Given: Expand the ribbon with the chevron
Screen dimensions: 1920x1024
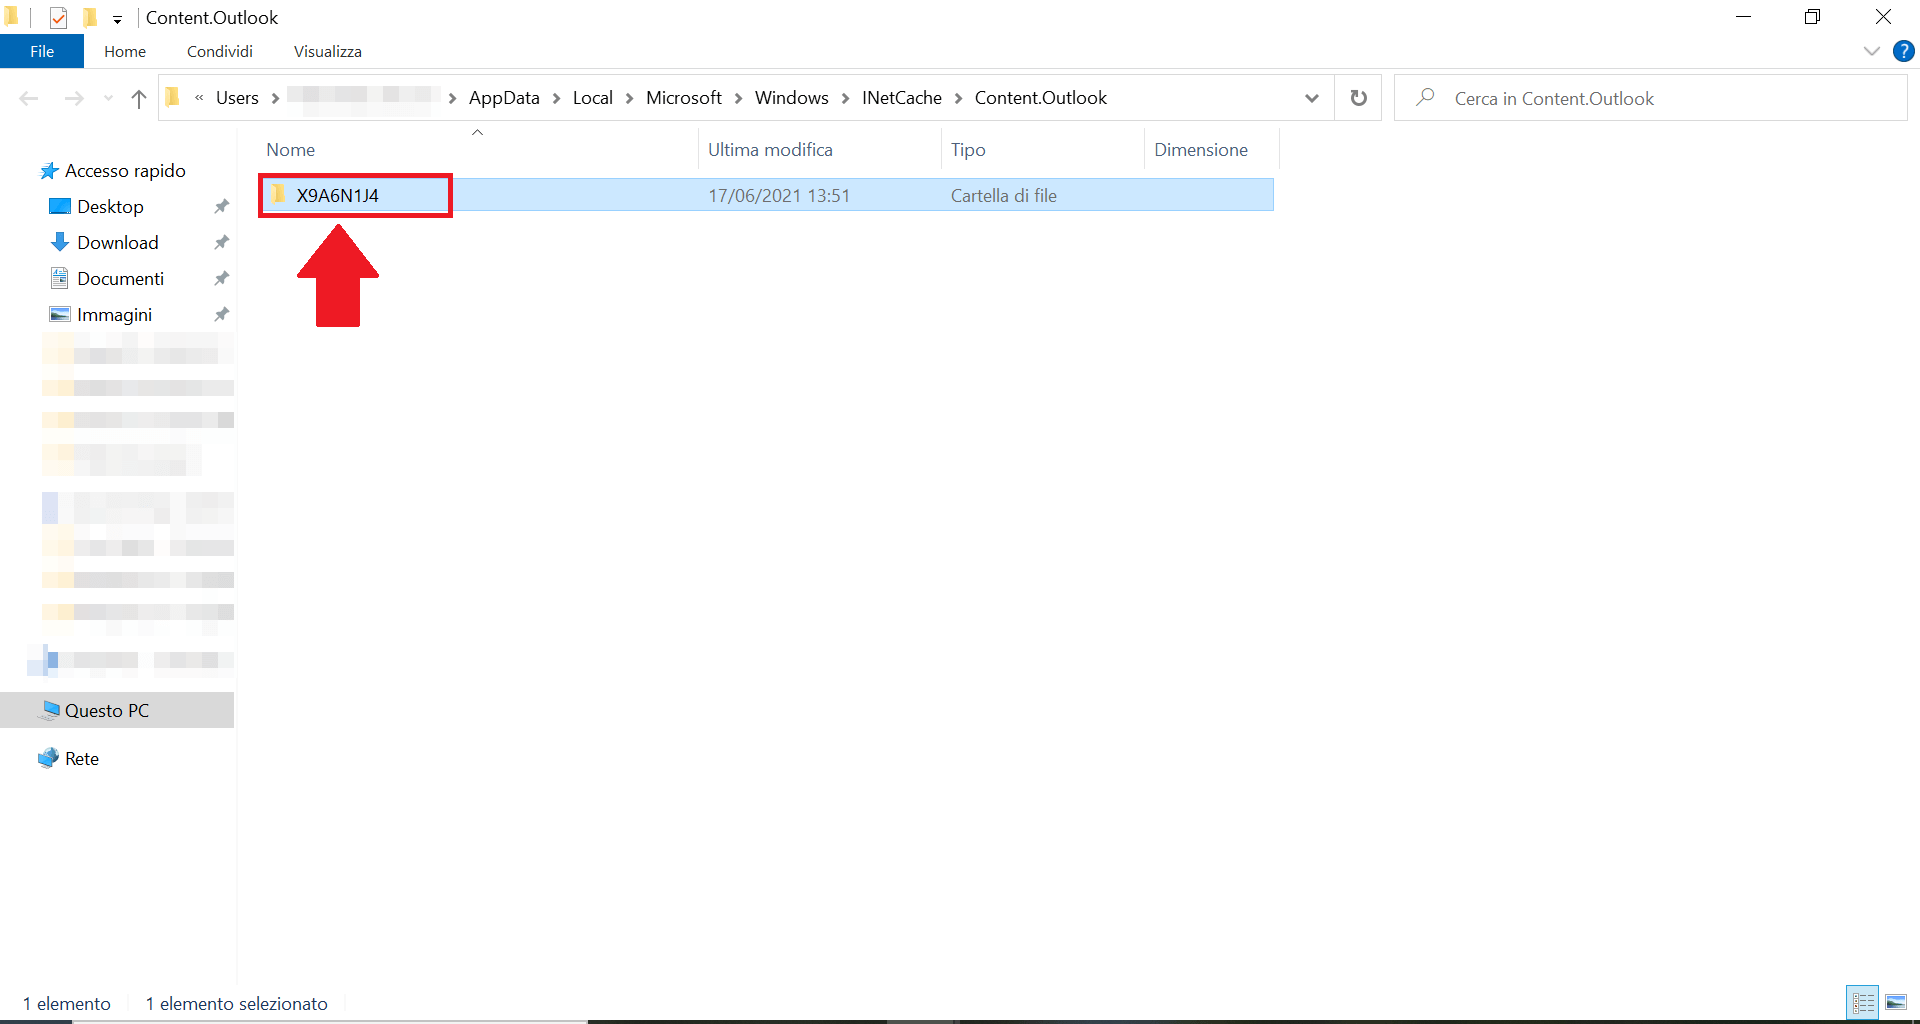Looking at the screenshot, I should 1871,51.
